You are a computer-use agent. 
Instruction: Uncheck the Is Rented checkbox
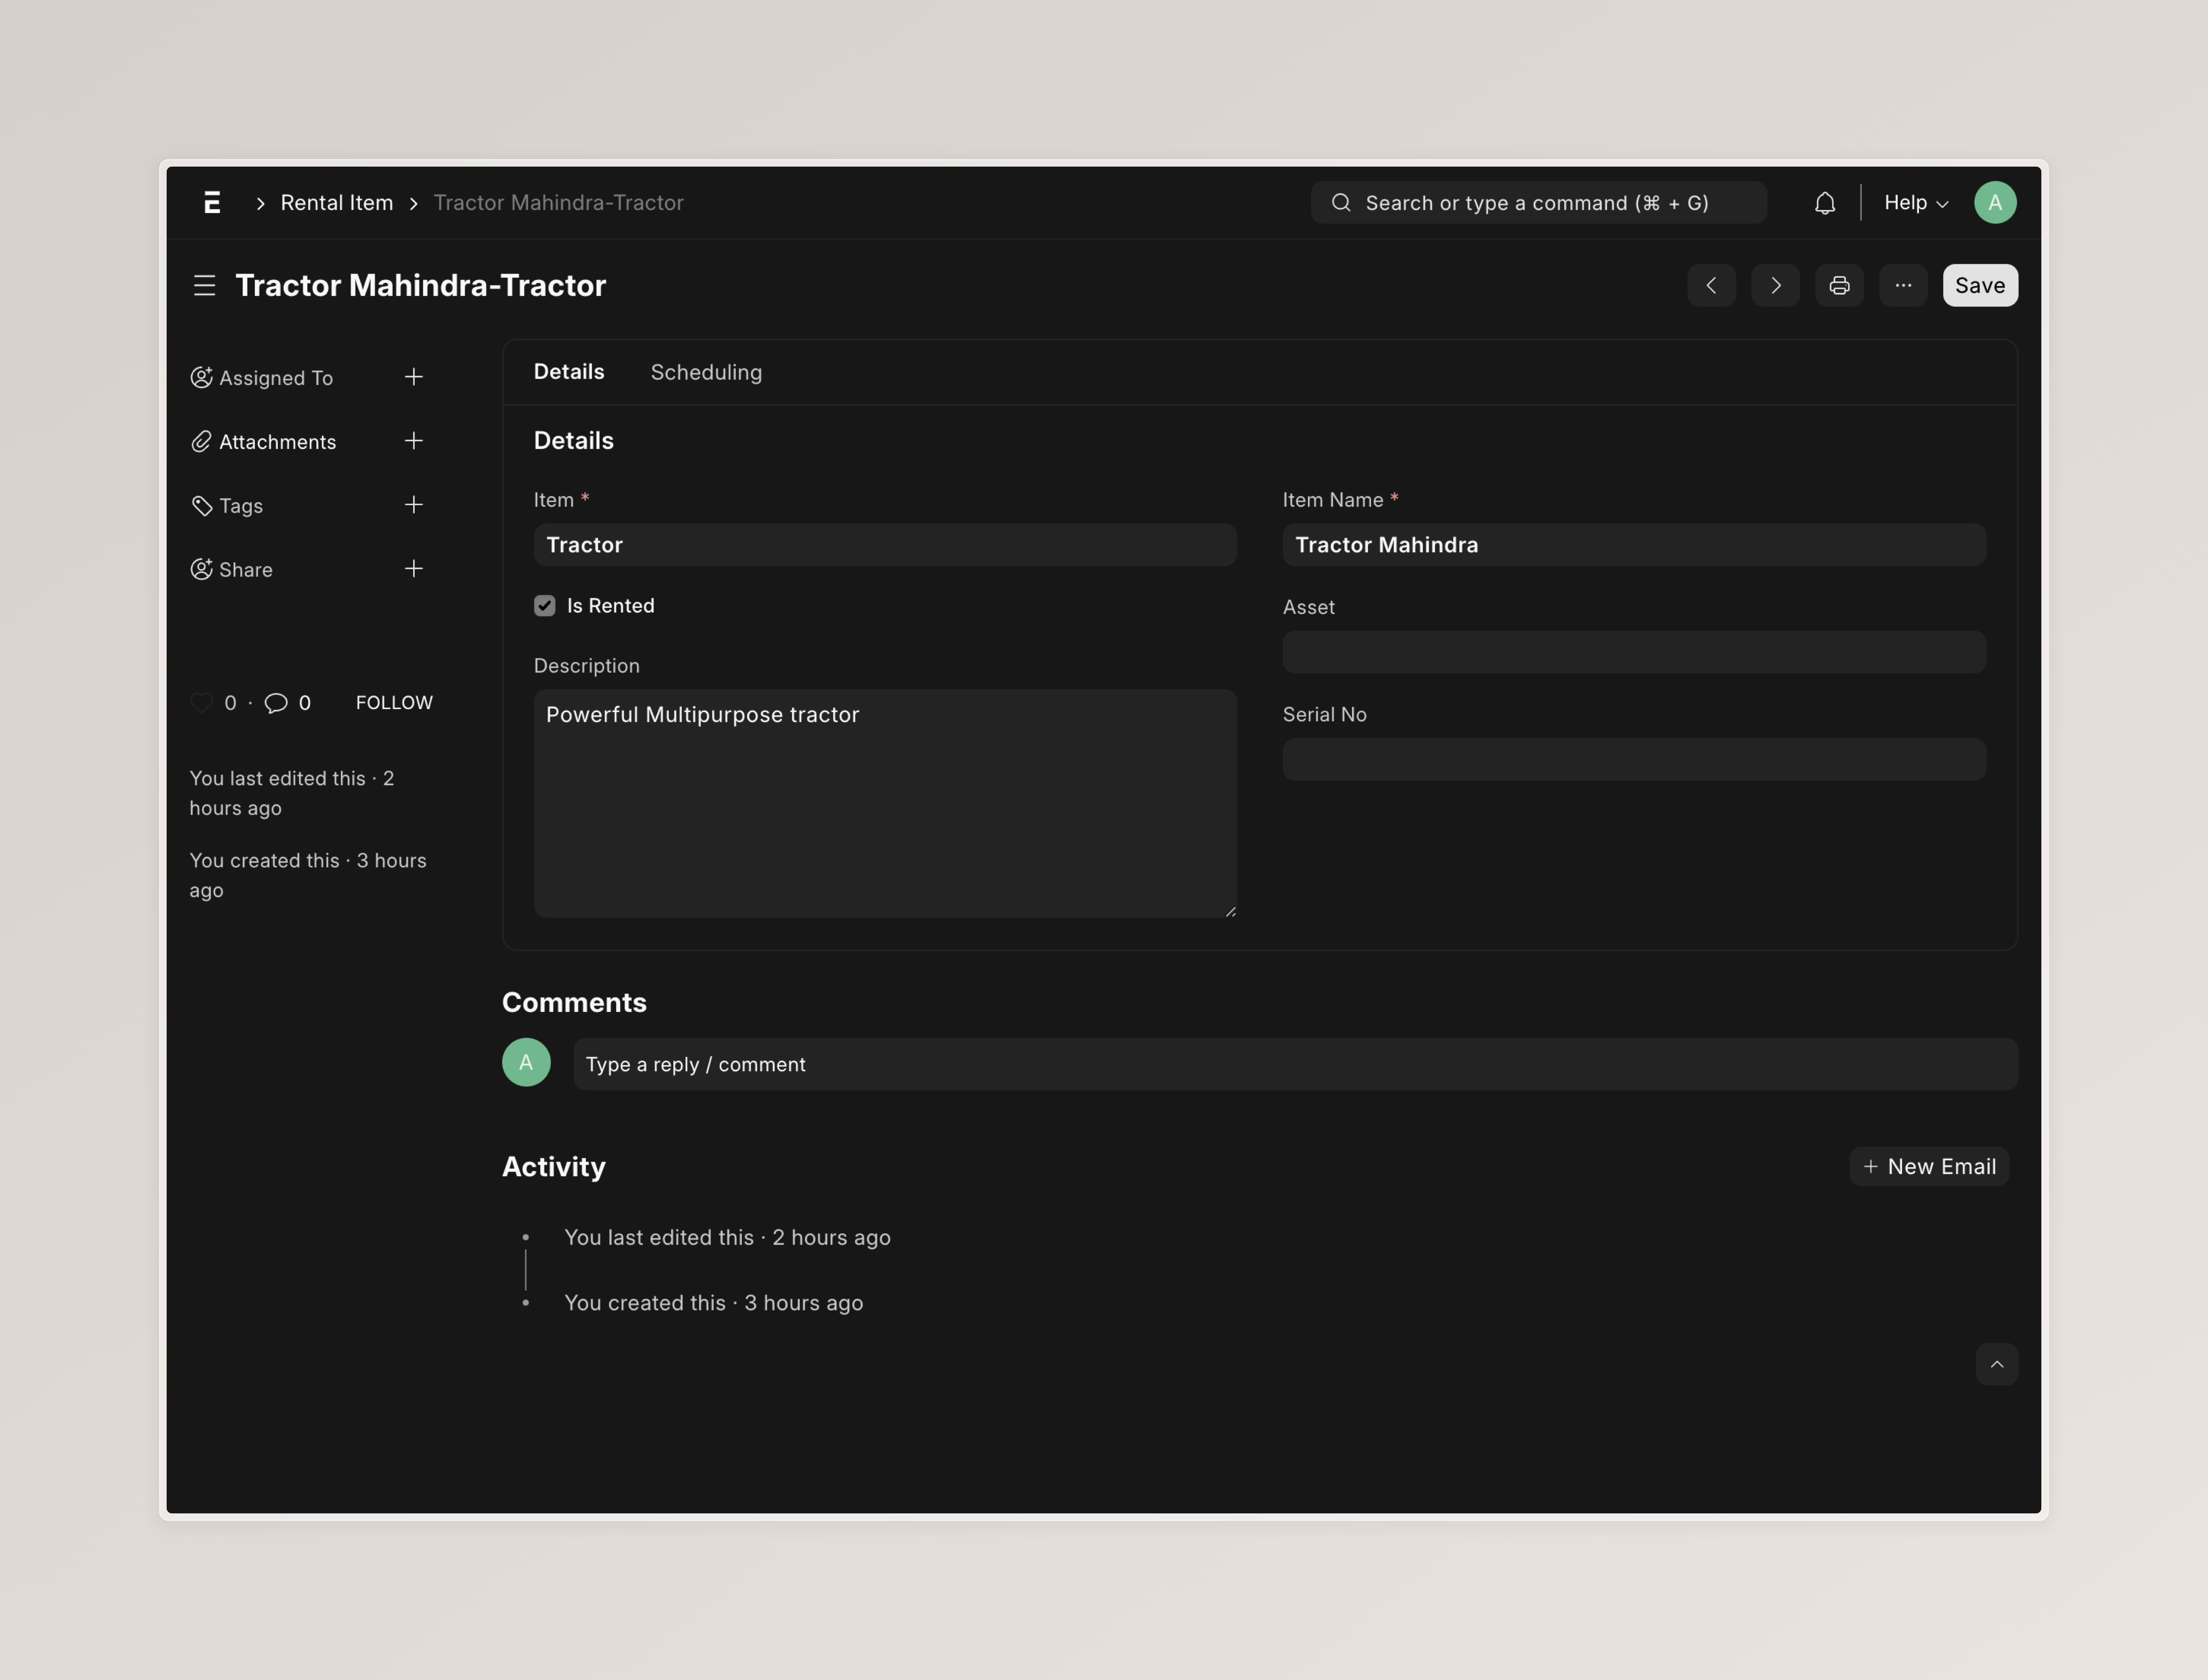(x=544, y=606)
